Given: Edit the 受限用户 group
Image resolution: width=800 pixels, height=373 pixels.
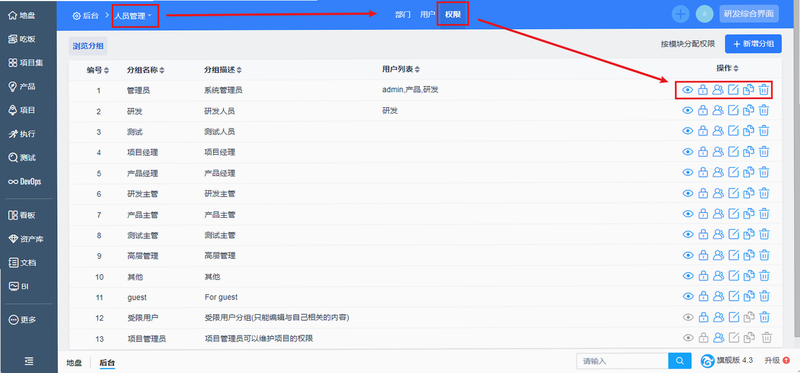Looking at the screenshot, I should (x=733, y=317).
